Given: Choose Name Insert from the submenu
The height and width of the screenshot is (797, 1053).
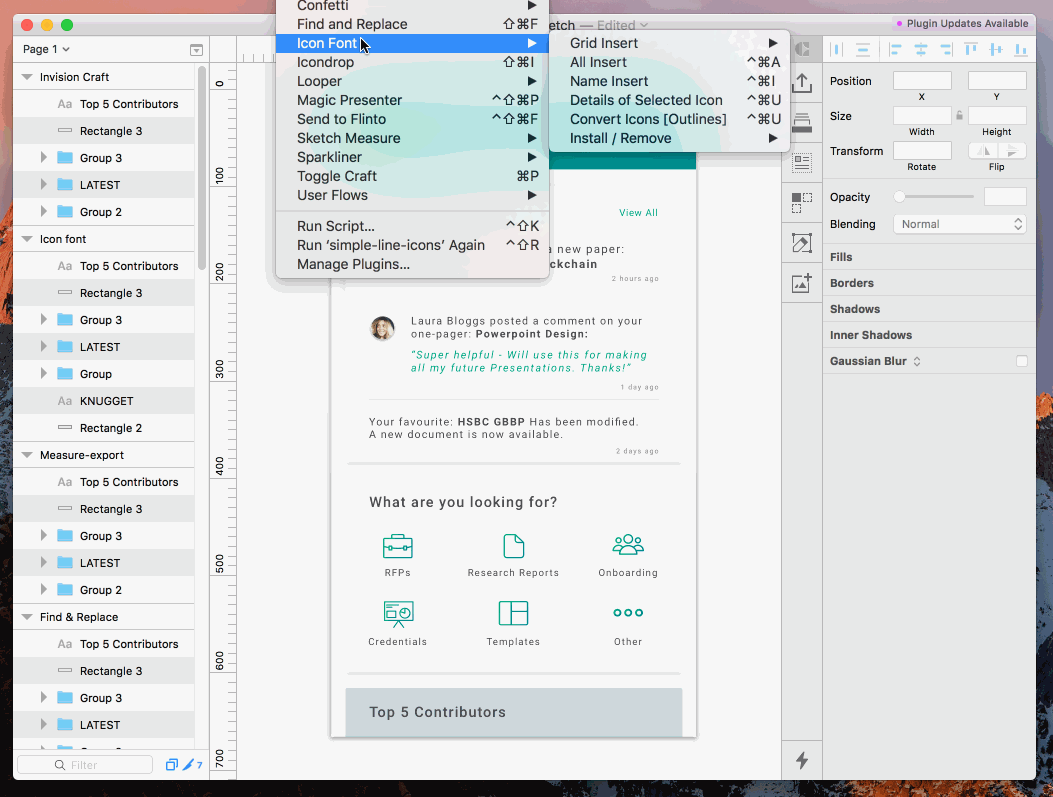Looking at the screenshot, I should point(669,81).
